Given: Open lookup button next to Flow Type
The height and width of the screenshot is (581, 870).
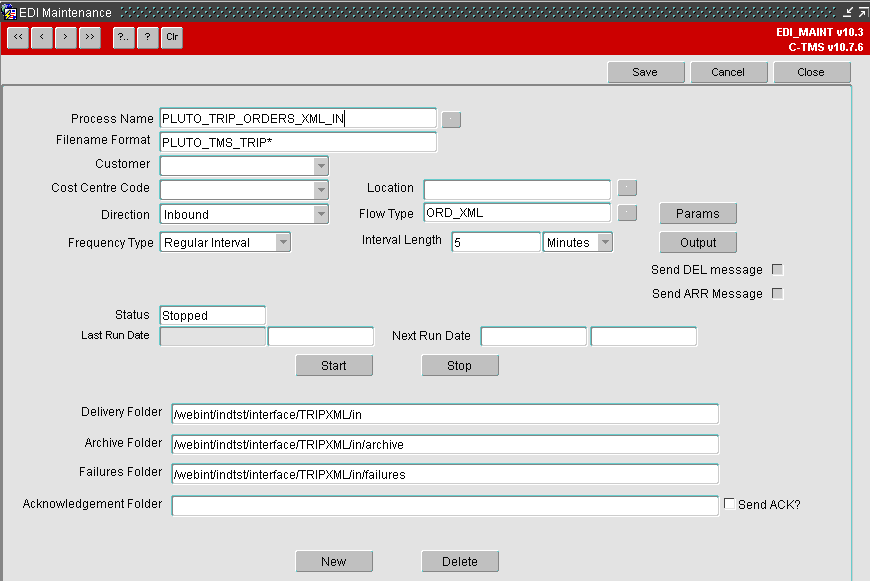Looking at the screenshot, I should coord(627,213).
